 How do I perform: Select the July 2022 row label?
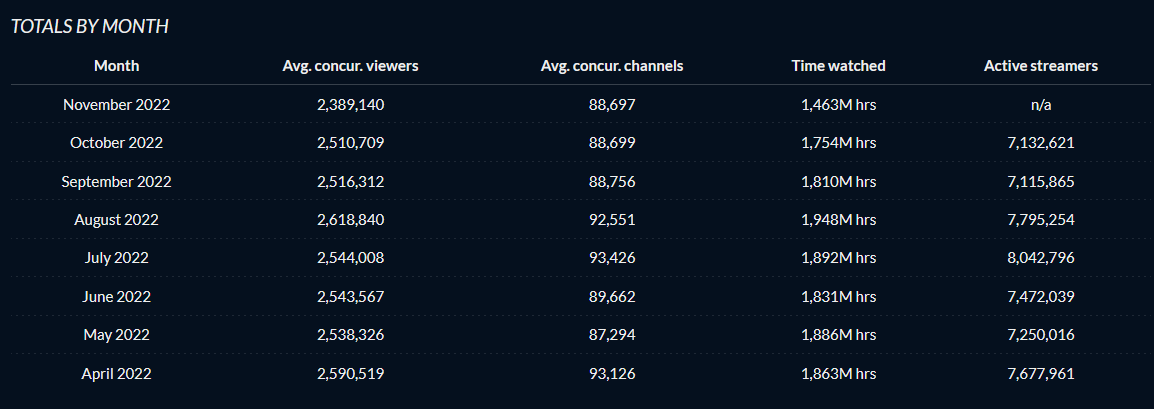116,257
